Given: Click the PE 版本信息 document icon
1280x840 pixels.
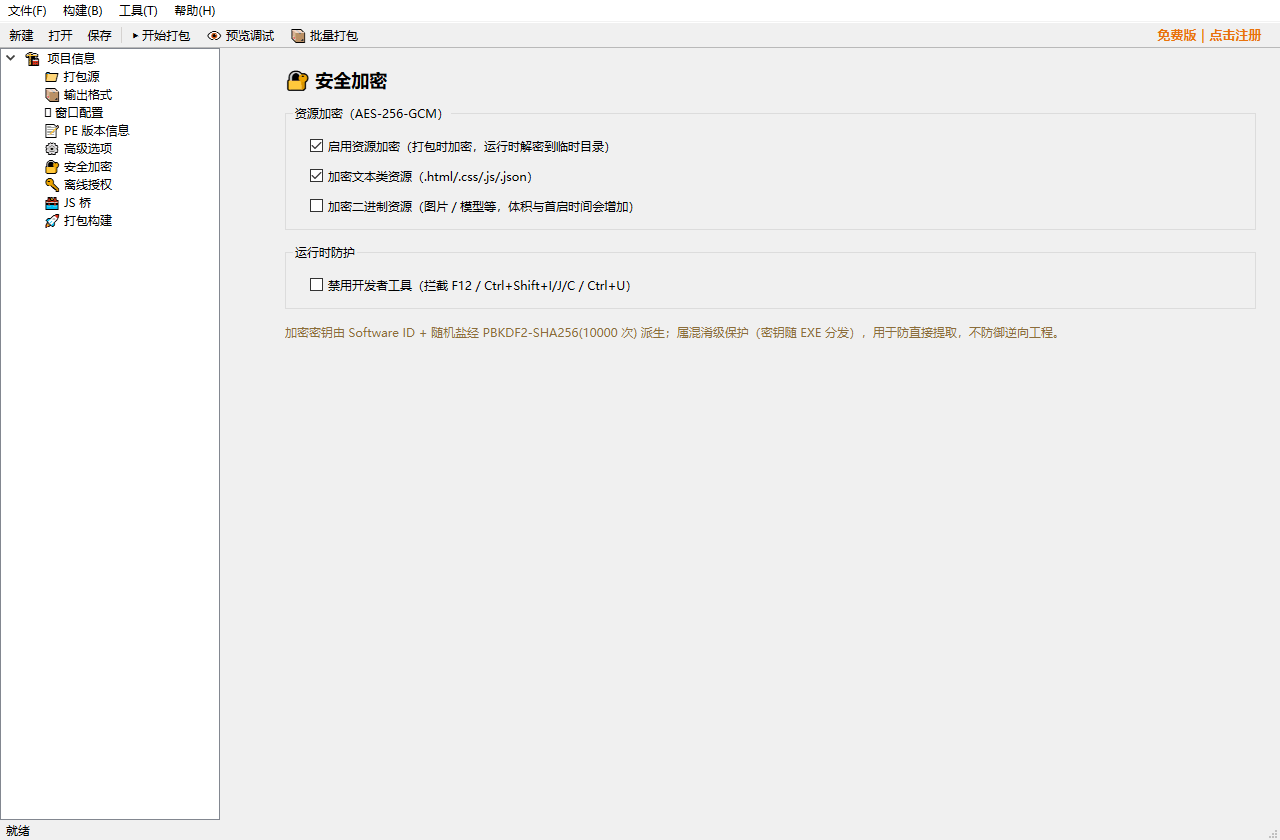Looking at the screenshot, I should [x=52, y=131].
